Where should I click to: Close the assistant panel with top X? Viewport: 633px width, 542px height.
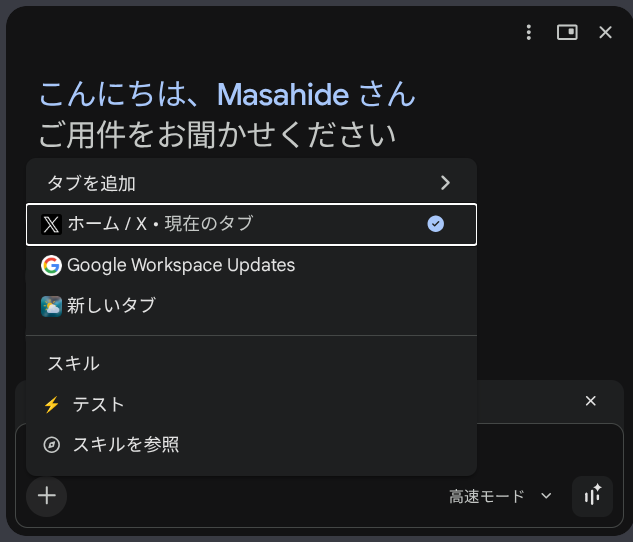(x=605, y=33)
